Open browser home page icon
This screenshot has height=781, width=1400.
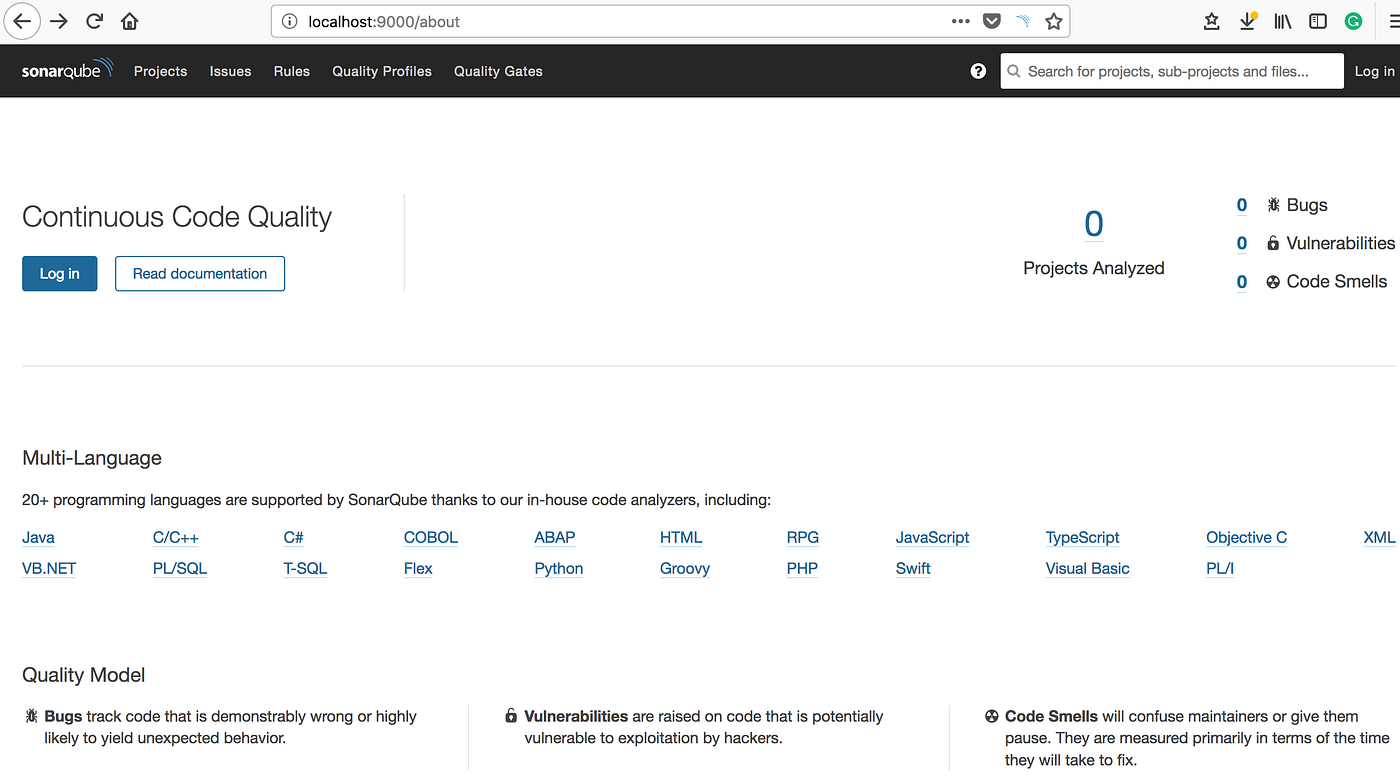[x=130, y=21]
